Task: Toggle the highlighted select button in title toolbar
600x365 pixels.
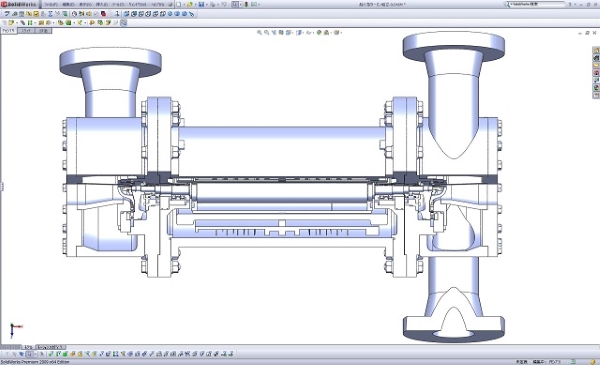Action: click(235, 5)
